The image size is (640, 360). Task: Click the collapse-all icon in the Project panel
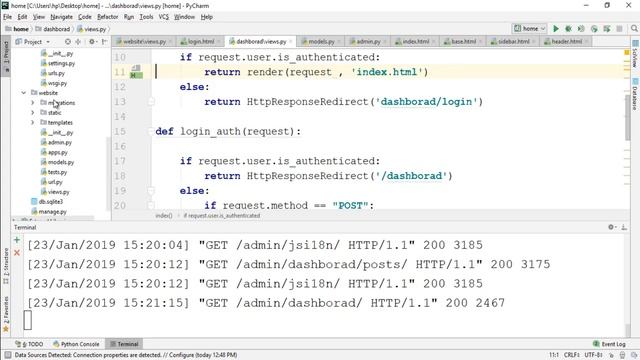[x=78, y=42]
